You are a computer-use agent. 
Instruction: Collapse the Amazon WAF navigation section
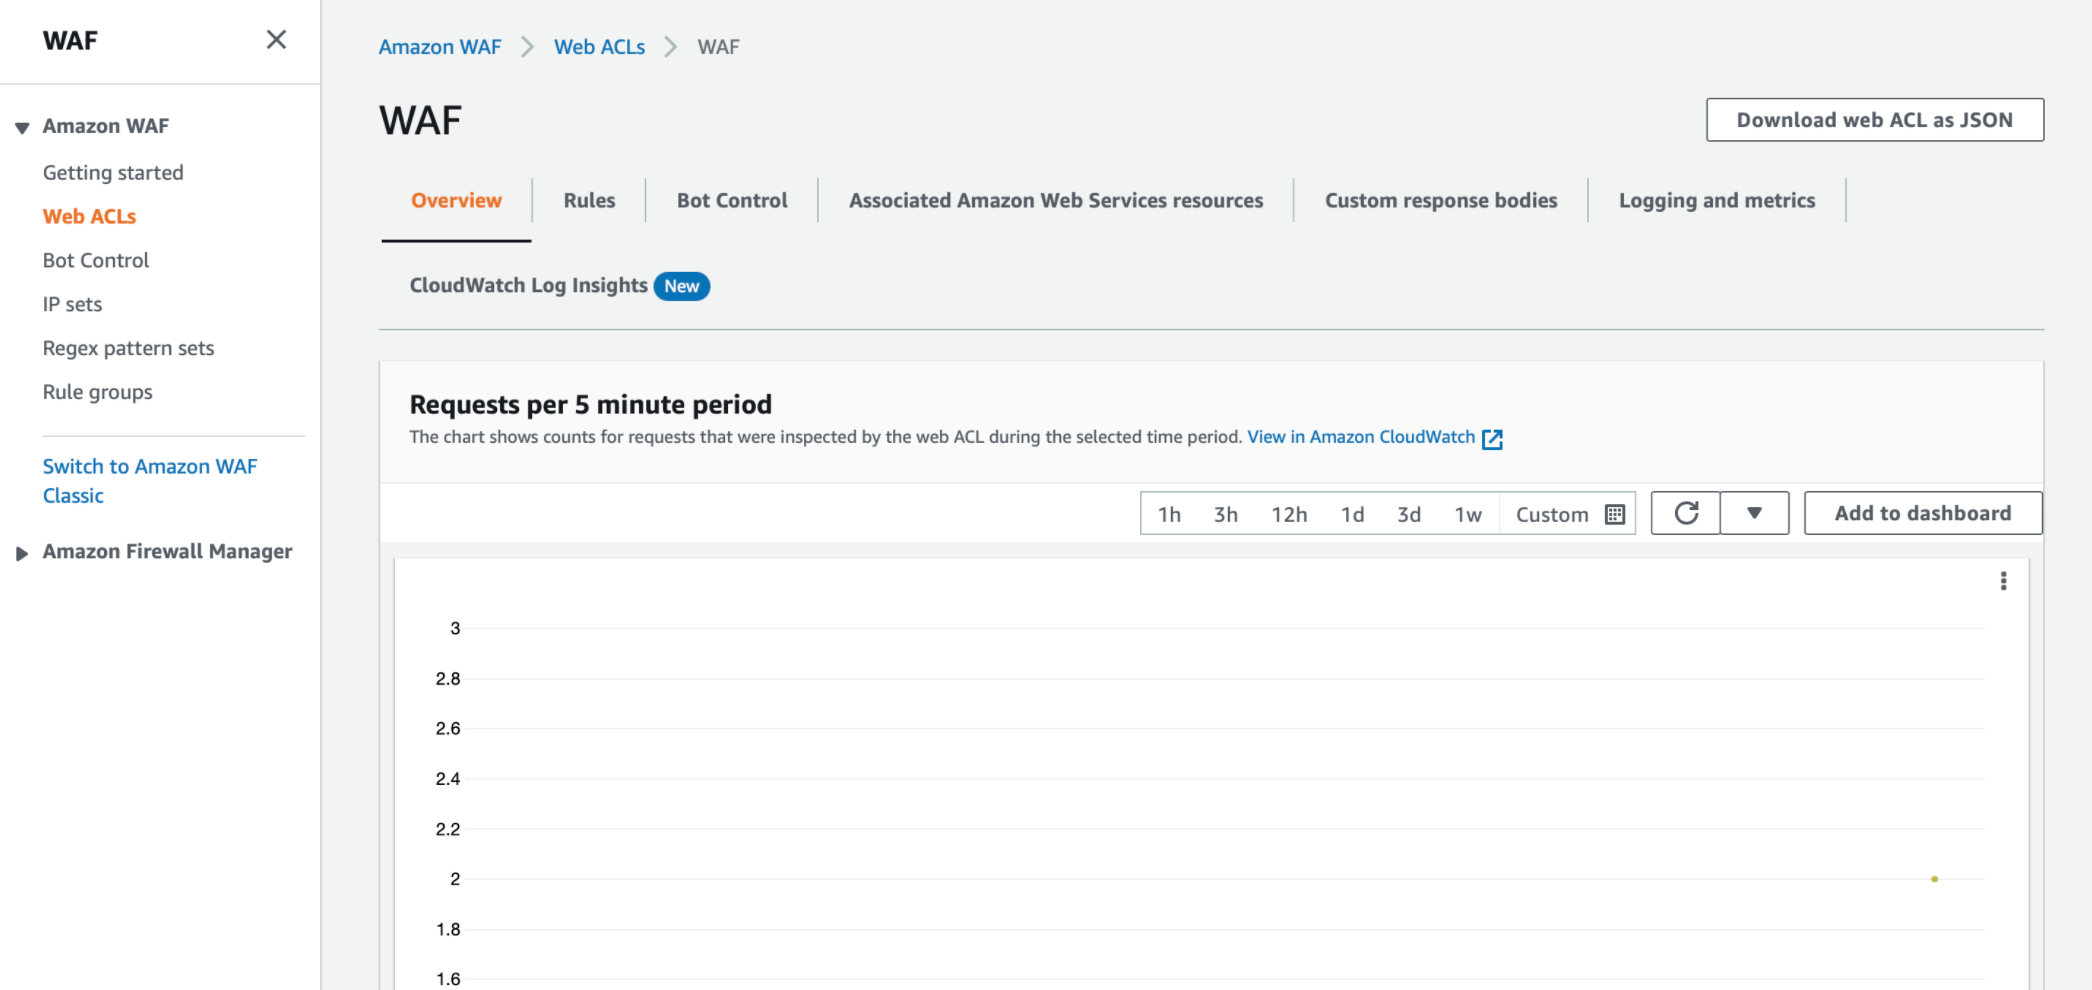pyautogui.click(x=22, y=127)
